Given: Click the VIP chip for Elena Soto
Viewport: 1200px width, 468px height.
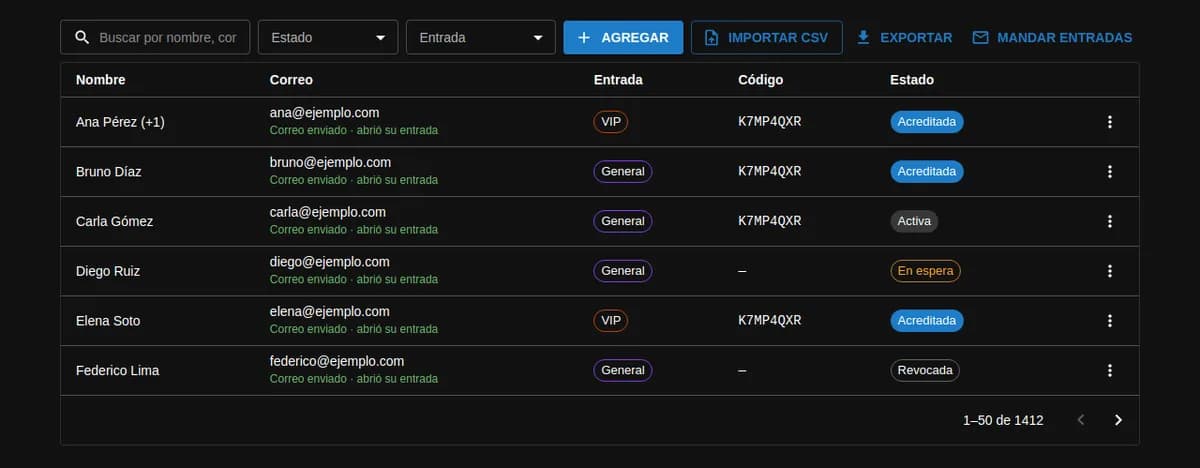Looking at the screenshot, I should click(x=611, y=321).
